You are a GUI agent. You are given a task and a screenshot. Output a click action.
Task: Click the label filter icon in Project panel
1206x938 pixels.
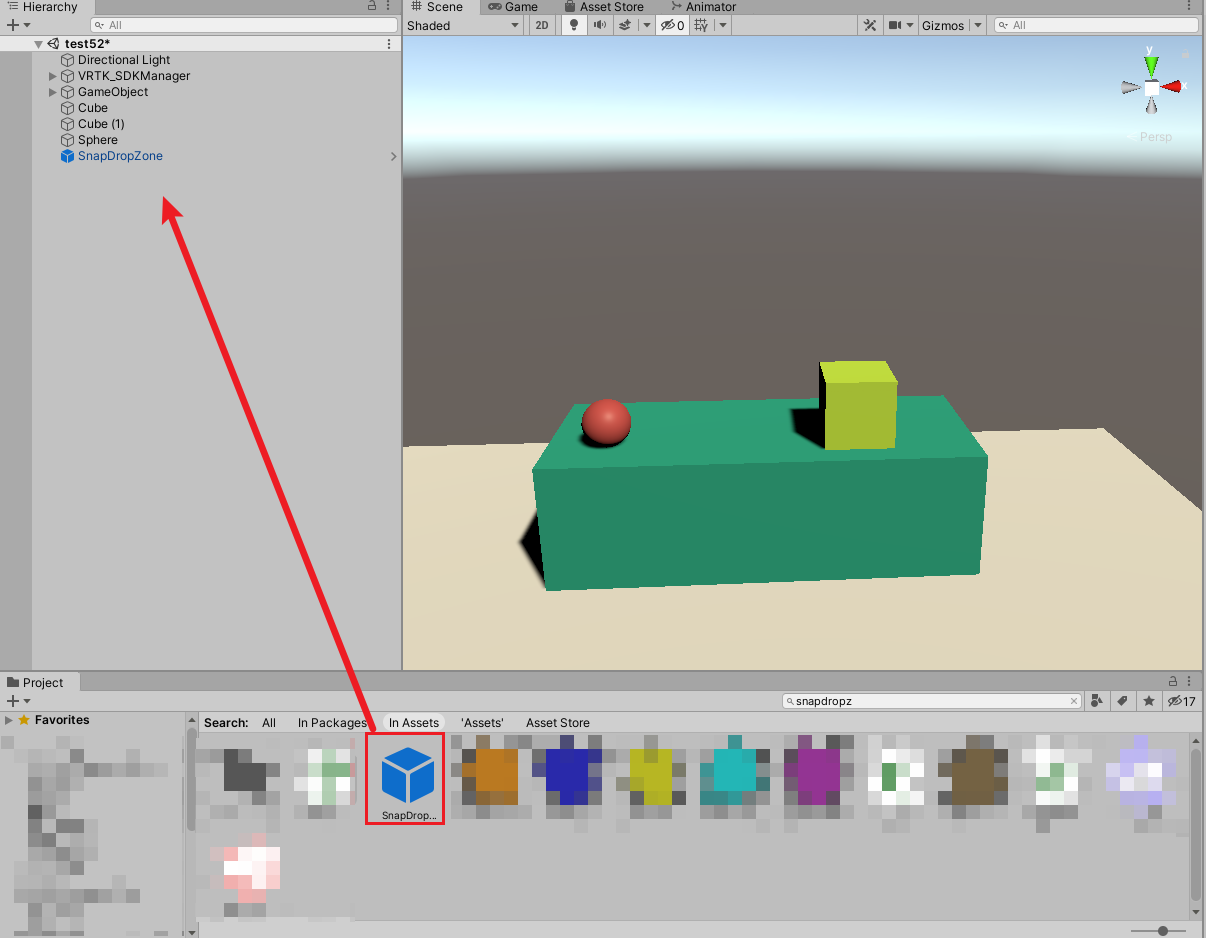coord(1122,701)
